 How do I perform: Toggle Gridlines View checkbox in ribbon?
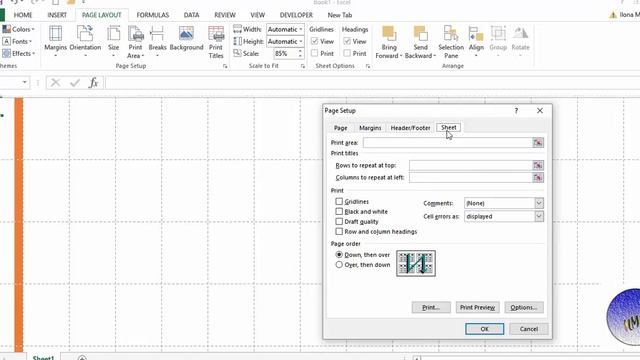(x=314, y=41)
